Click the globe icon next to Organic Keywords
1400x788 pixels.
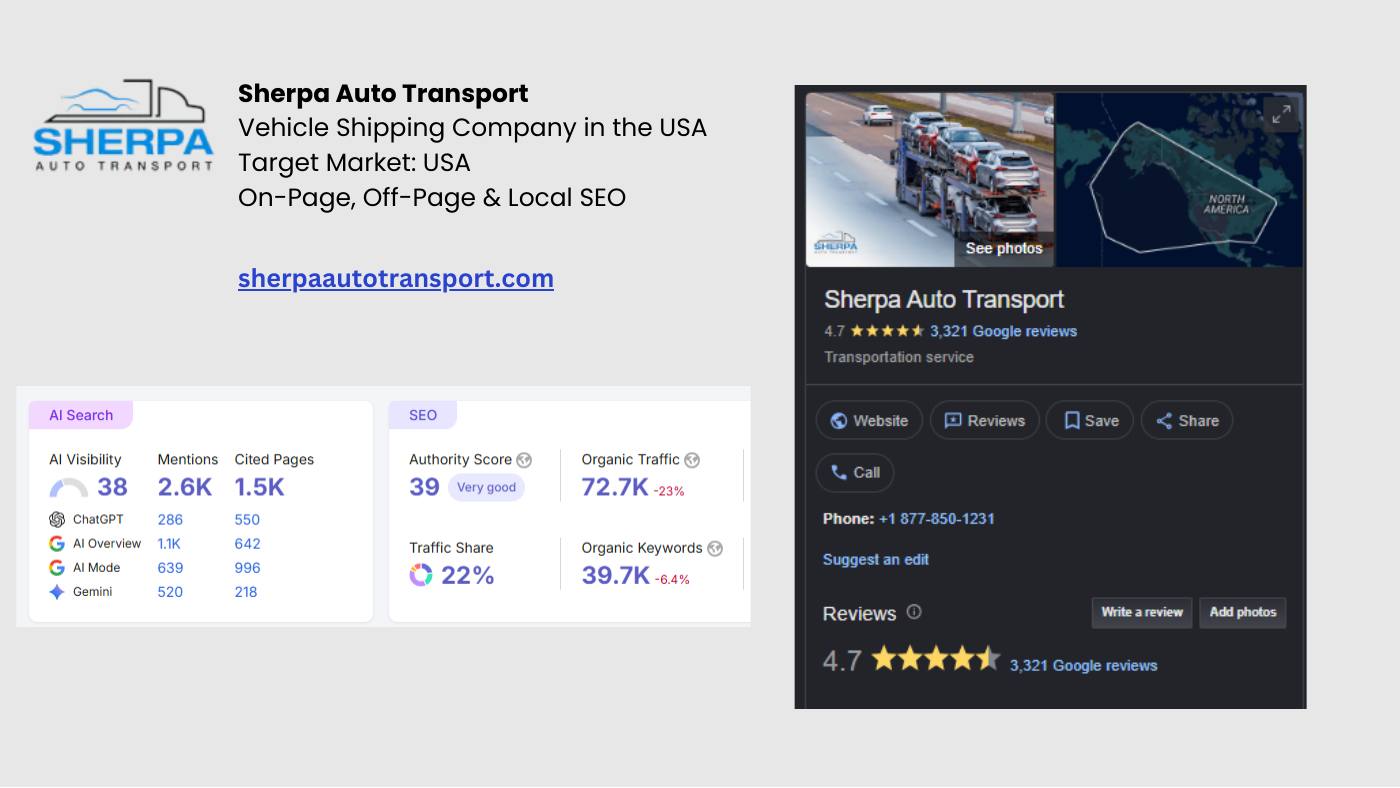715,548
